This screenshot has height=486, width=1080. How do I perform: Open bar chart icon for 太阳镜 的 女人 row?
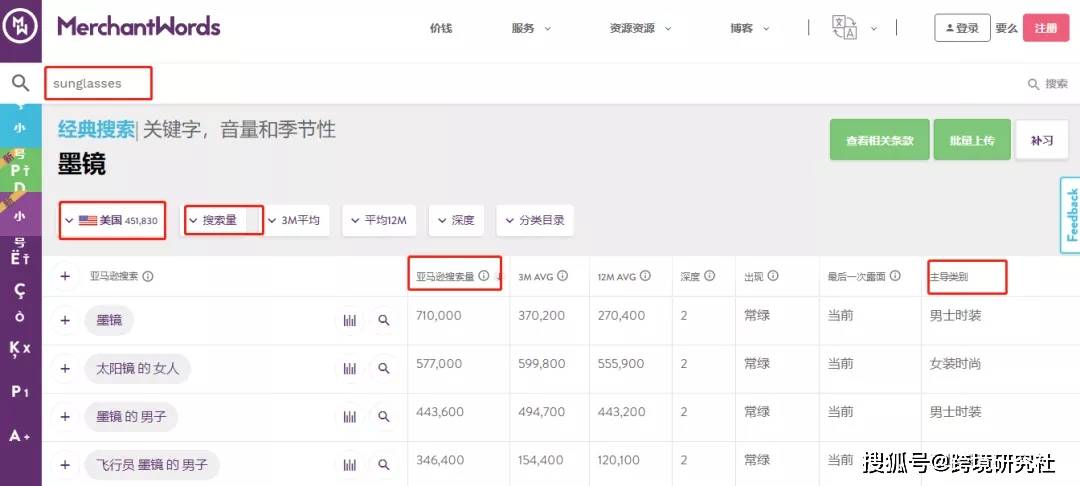point(350,369)
